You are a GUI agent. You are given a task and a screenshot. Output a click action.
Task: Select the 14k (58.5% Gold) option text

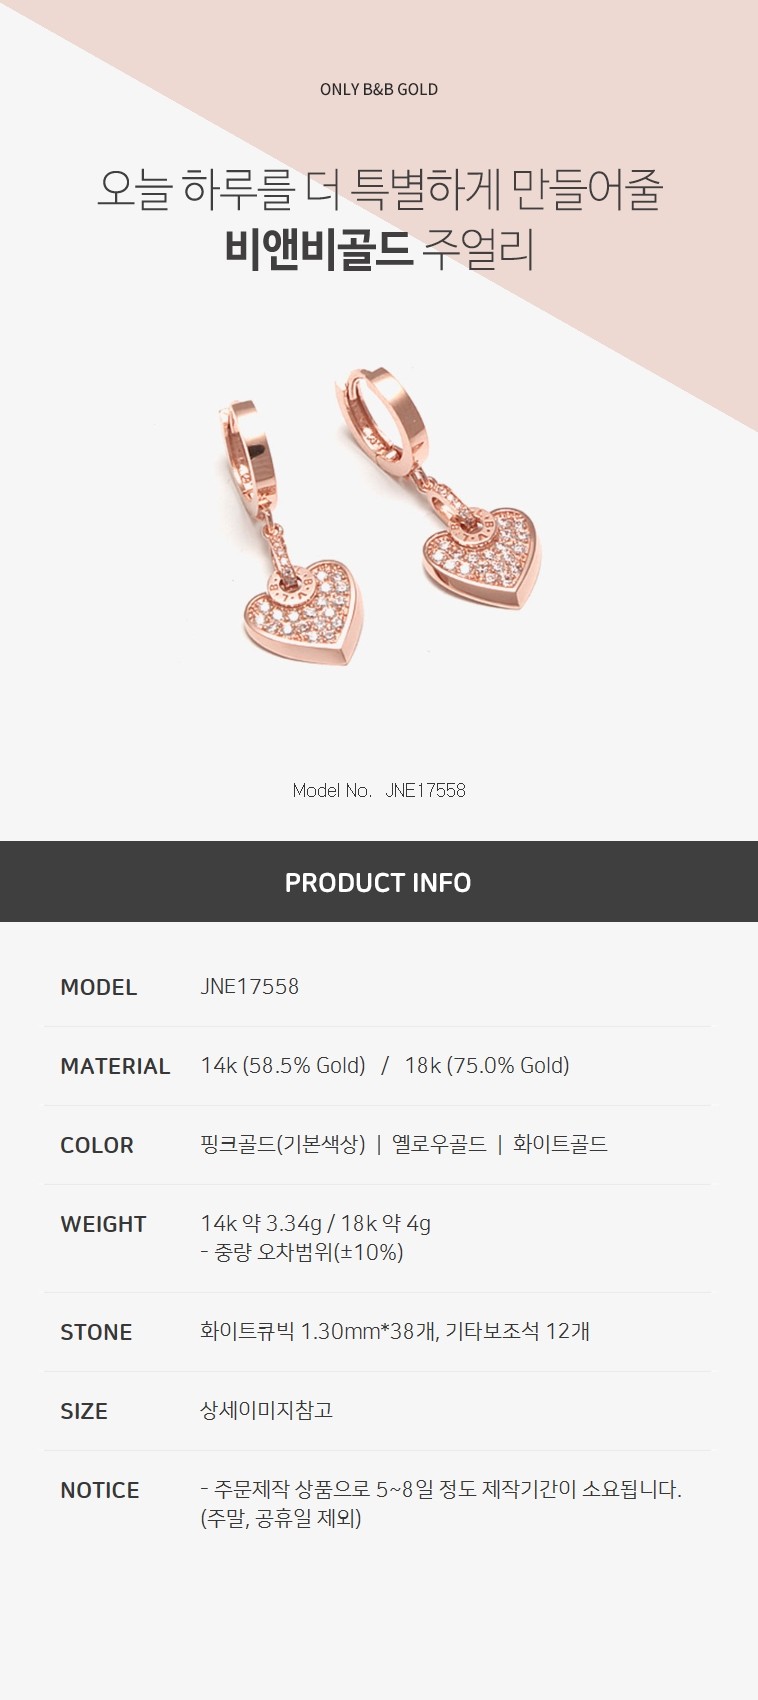pyautogui.click(x=283, y=1066)
